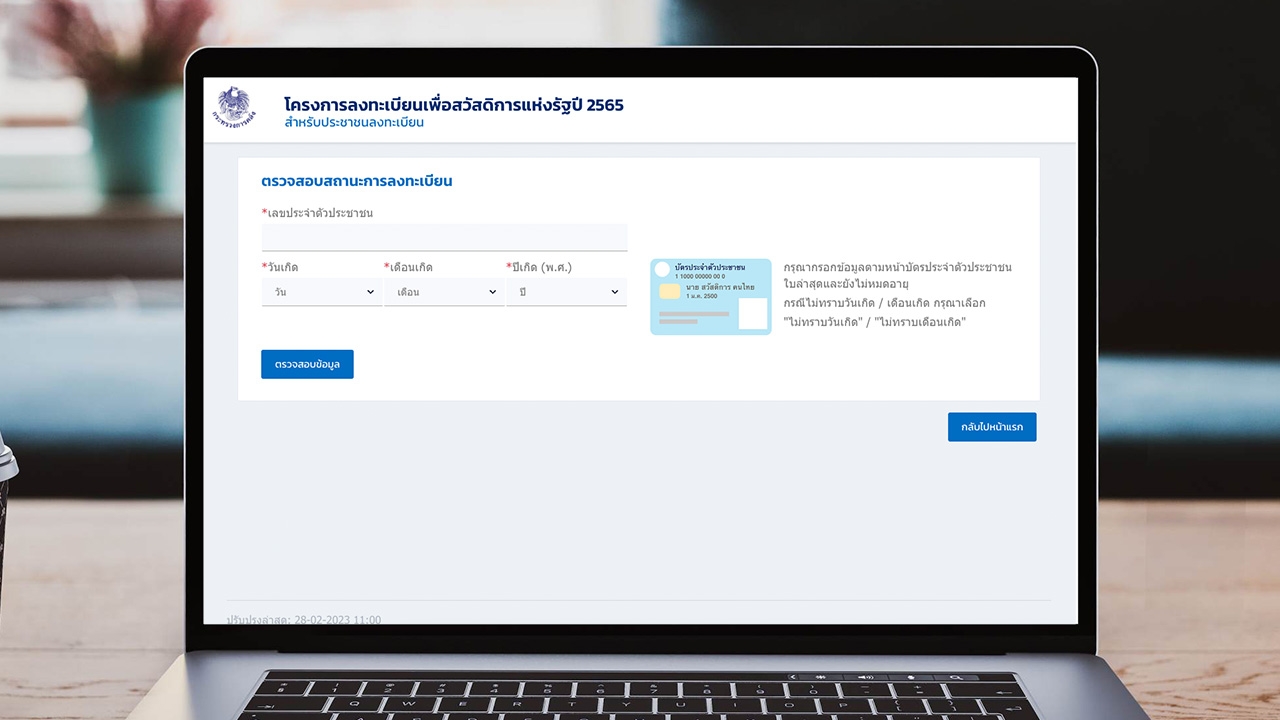The width and height of the screenshot is (1280, 720).
Task: Click the ตรวจสอบสถานะการลงทะเบียน heading
Action: click(x=357, y=181)
